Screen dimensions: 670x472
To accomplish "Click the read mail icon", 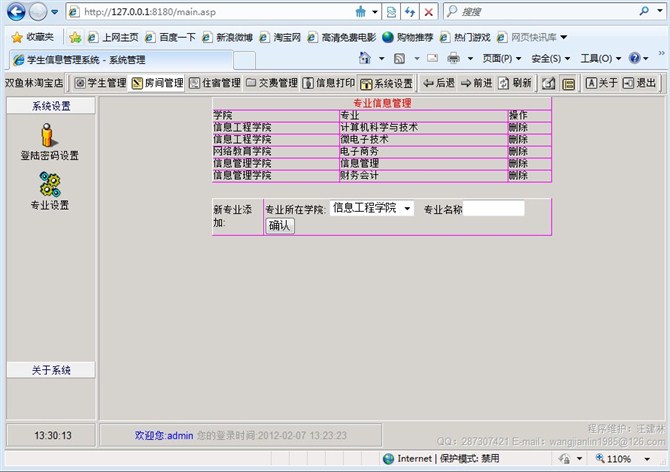I will 432,58.
